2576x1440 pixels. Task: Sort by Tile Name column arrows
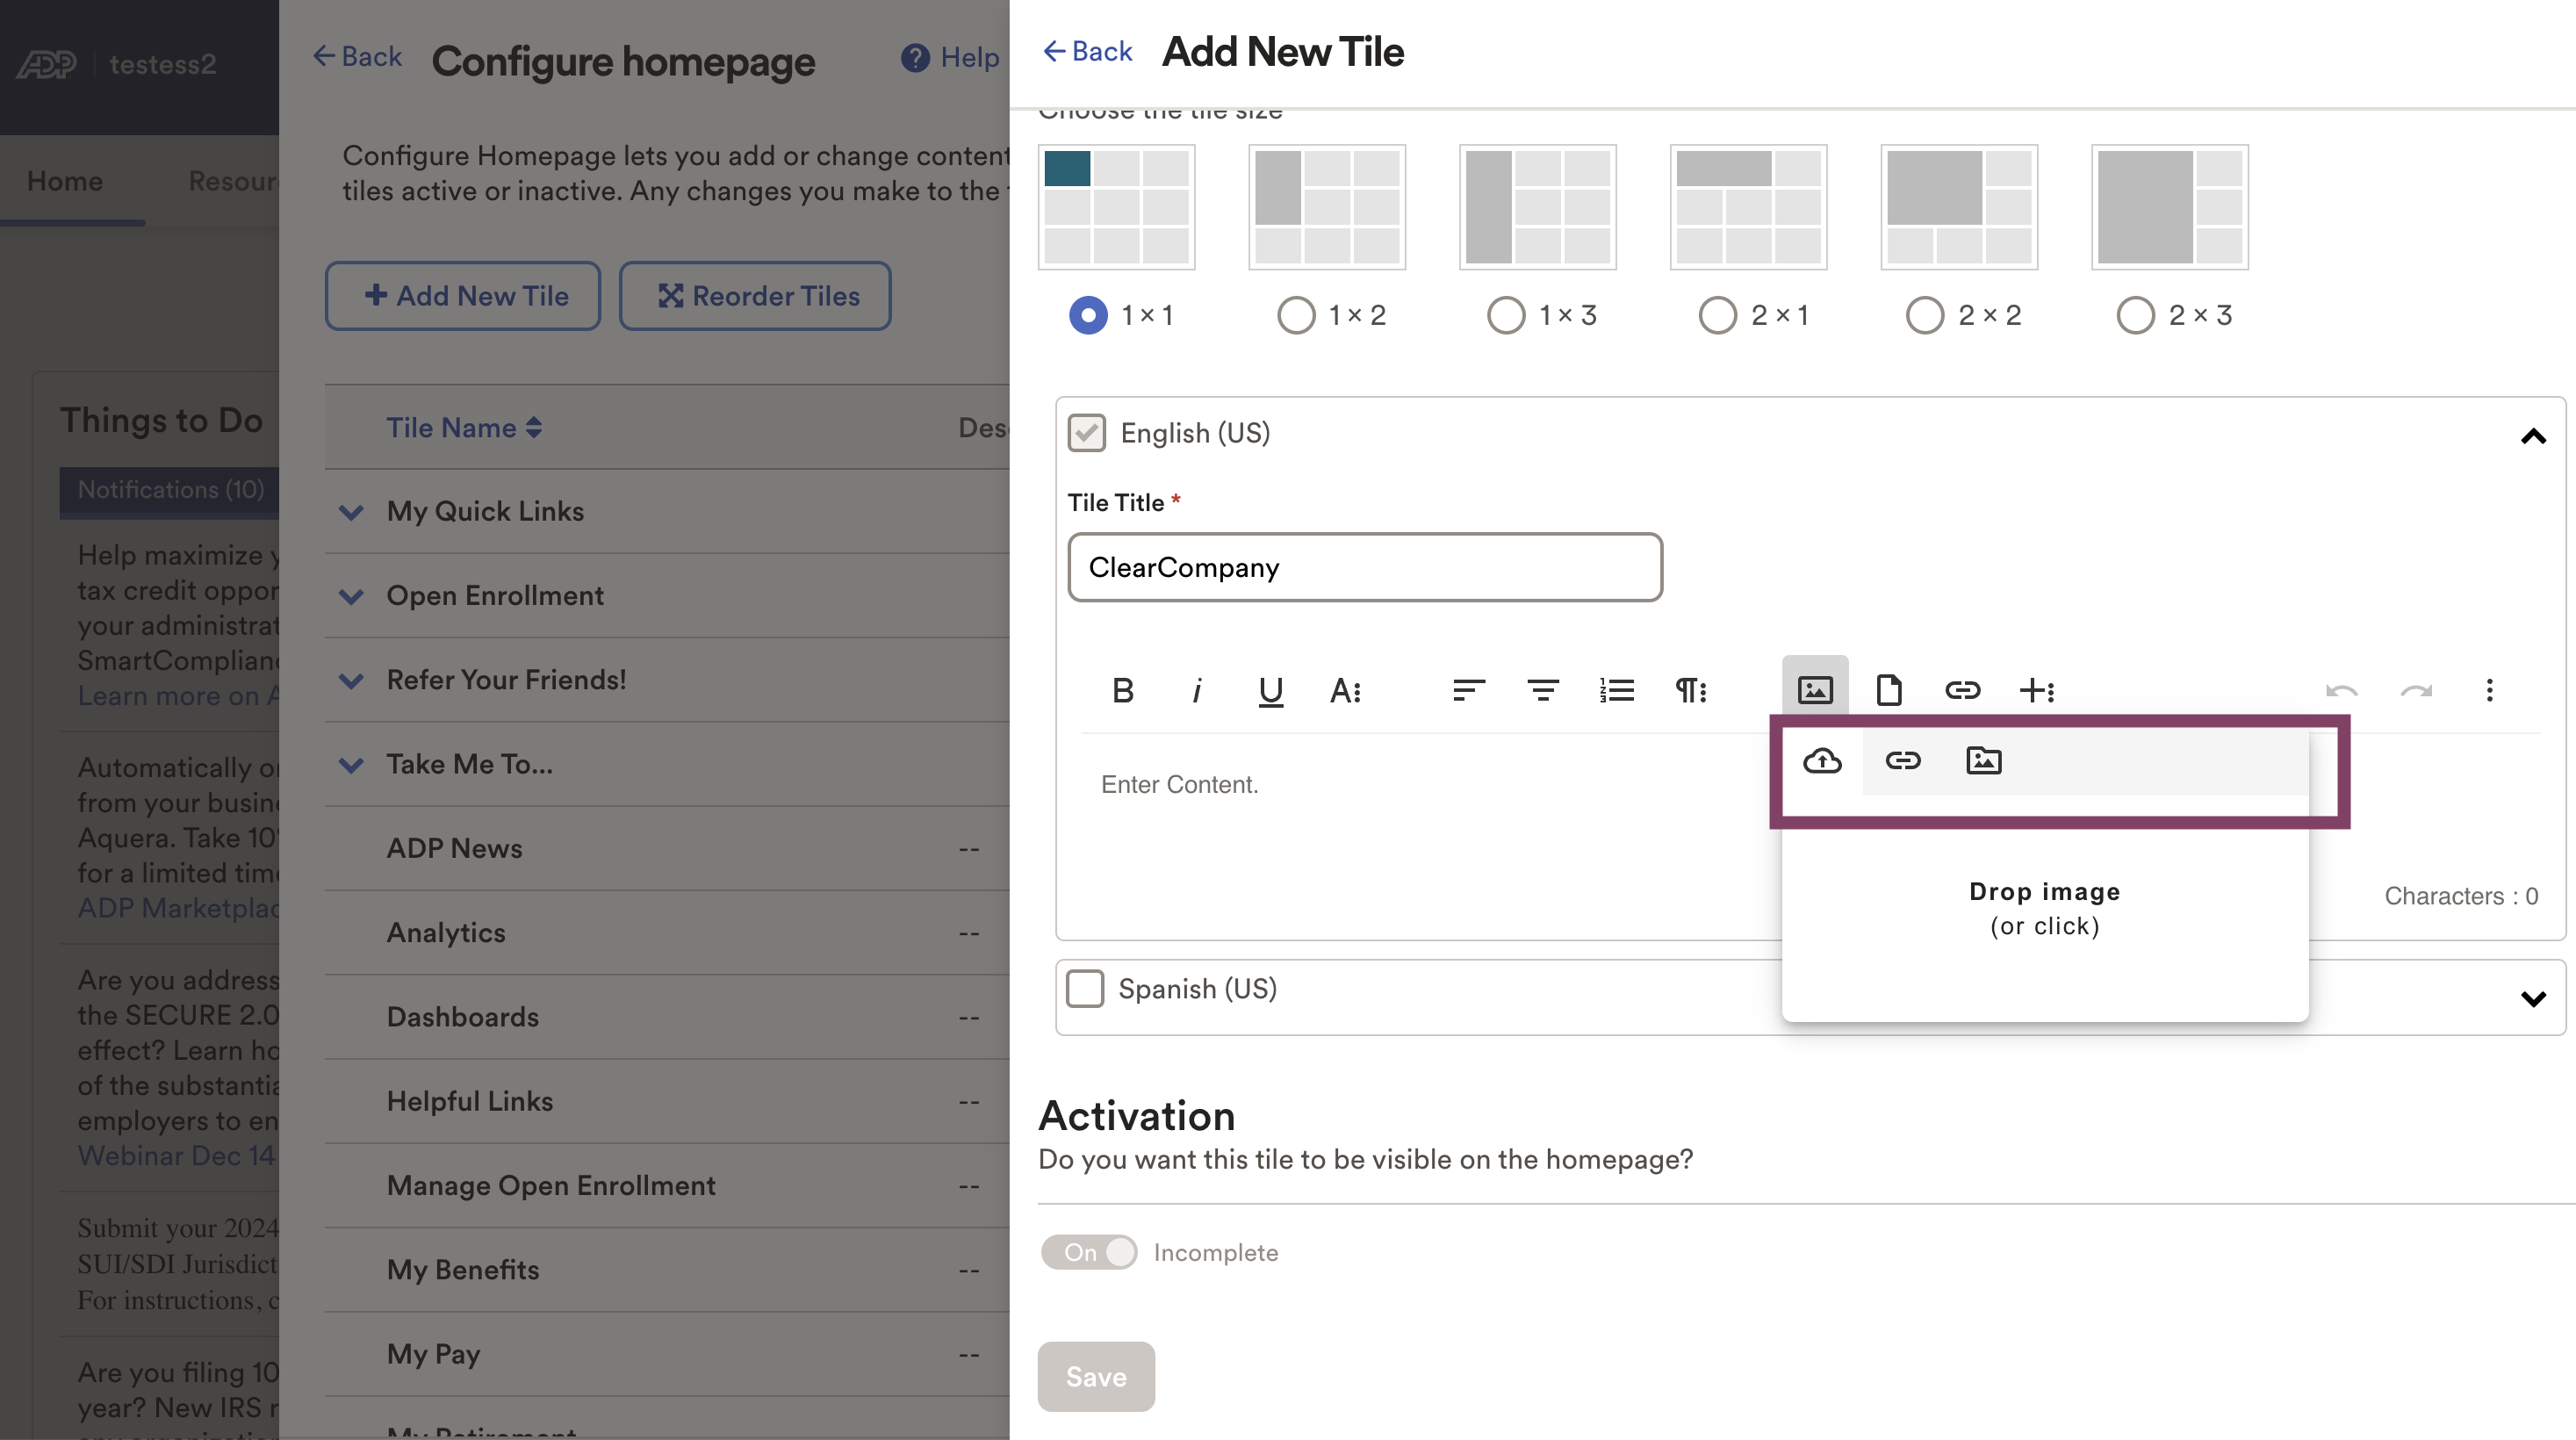tap(534, 428)
